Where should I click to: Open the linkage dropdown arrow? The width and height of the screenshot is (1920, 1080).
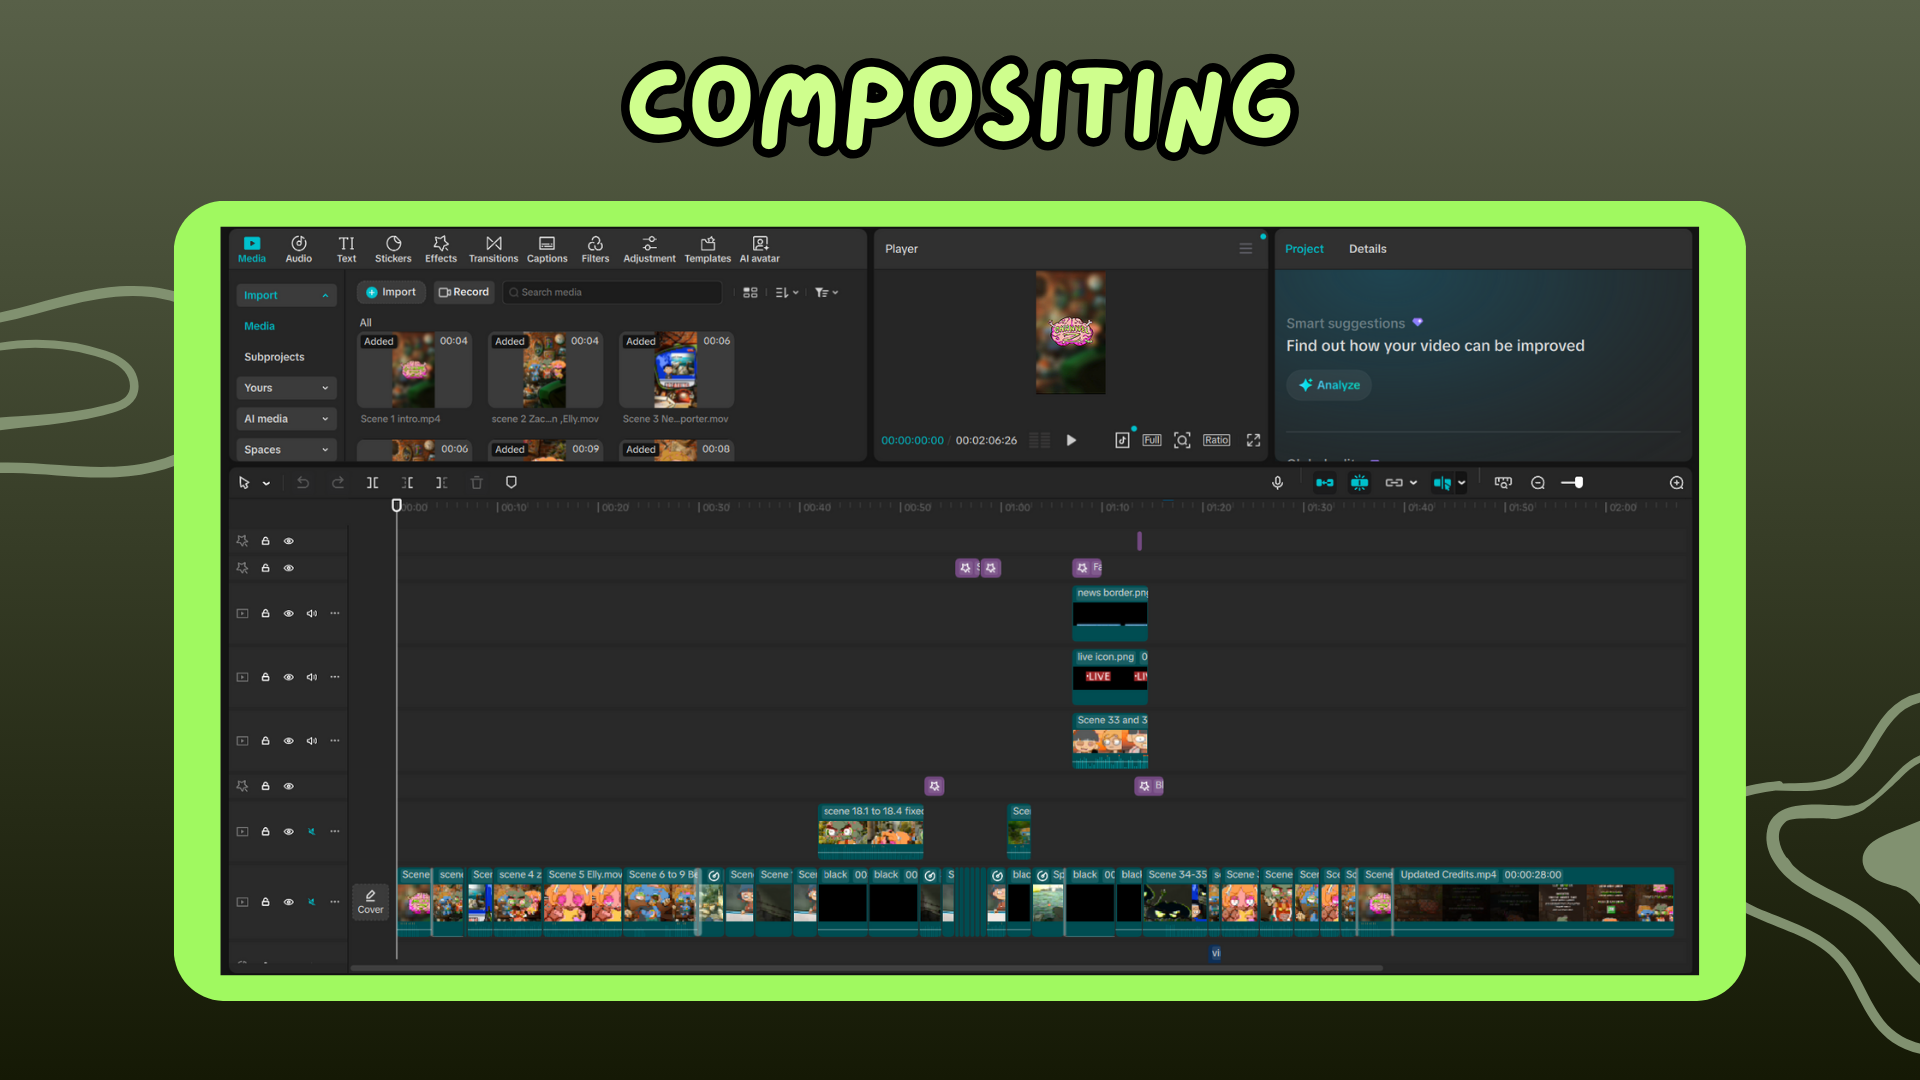1413,483
